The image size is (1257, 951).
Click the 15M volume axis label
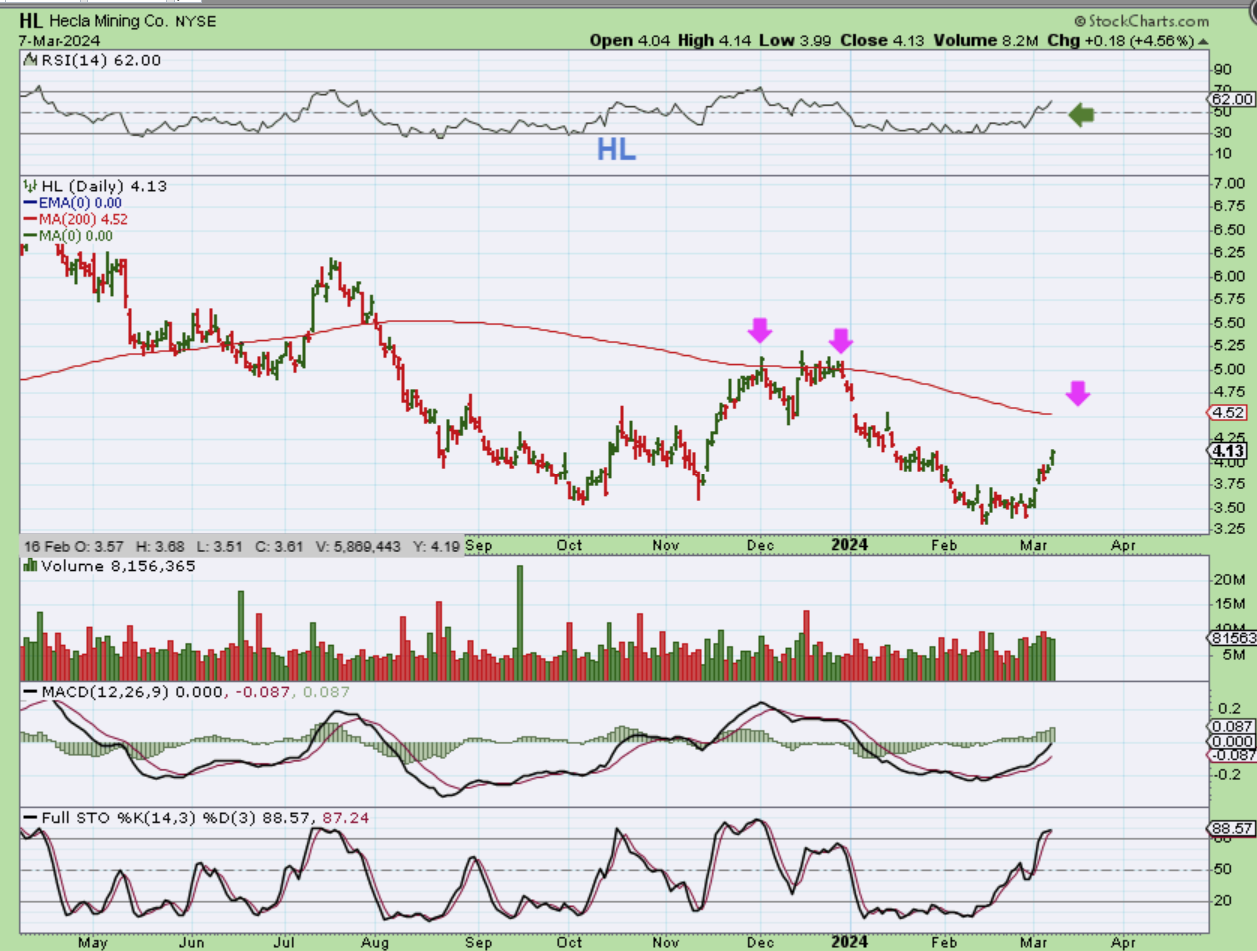(1227, 605)
